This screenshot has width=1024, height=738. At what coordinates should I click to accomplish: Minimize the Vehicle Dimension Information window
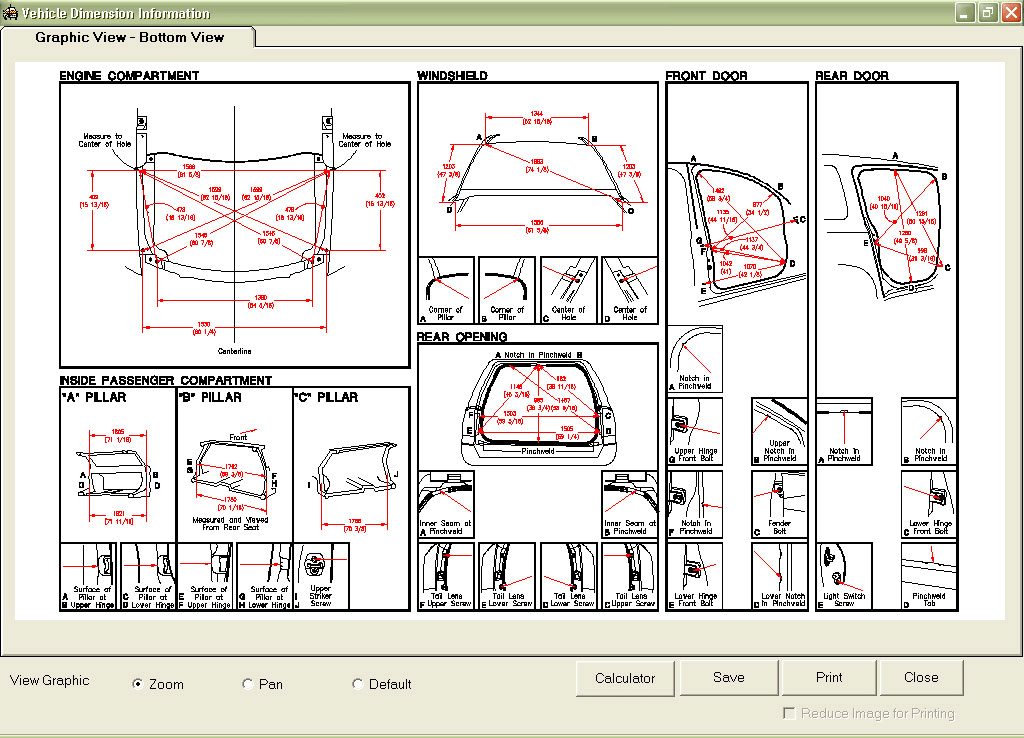965,12
